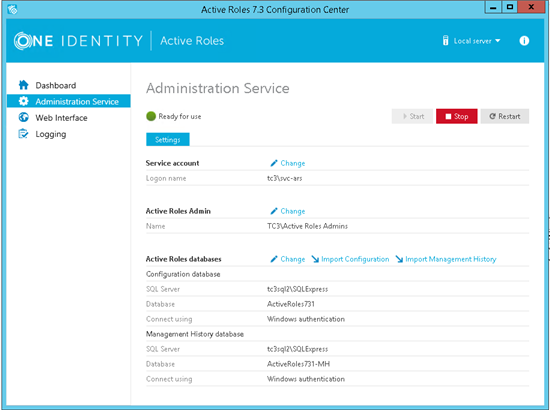Click pencil icon beside Active Roles Admin Change
Screen dimensions: 550x410
pos(274,211)
